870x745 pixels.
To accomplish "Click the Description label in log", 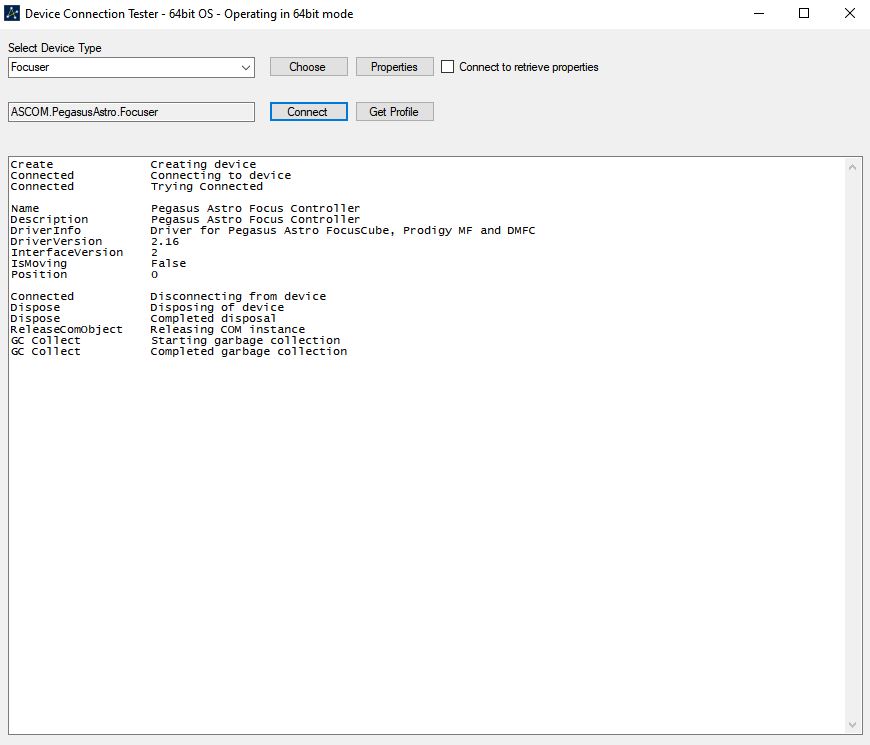I will coord(49,219).
